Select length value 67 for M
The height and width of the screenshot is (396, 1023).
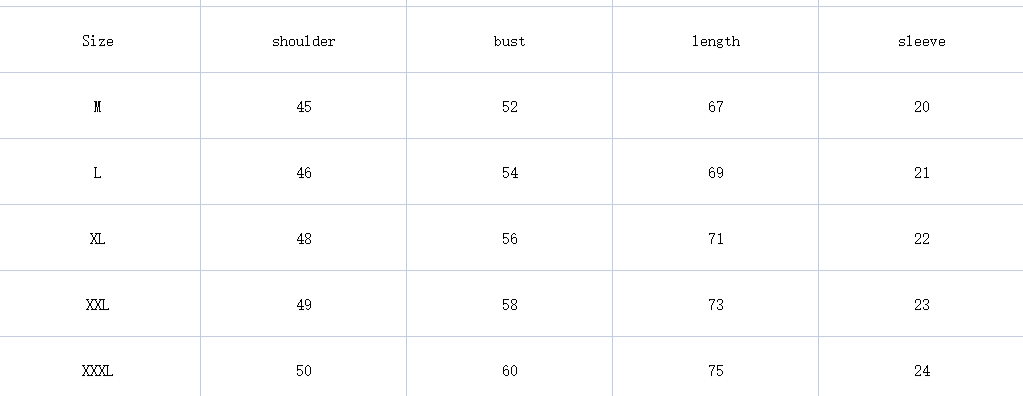point(716,107)
